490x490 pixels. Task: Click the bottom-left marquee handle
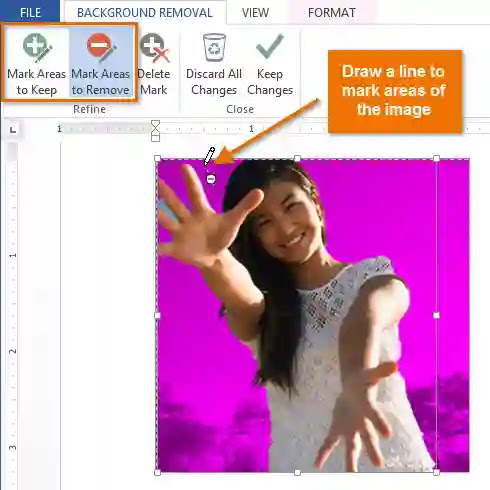tap(158, 472)
